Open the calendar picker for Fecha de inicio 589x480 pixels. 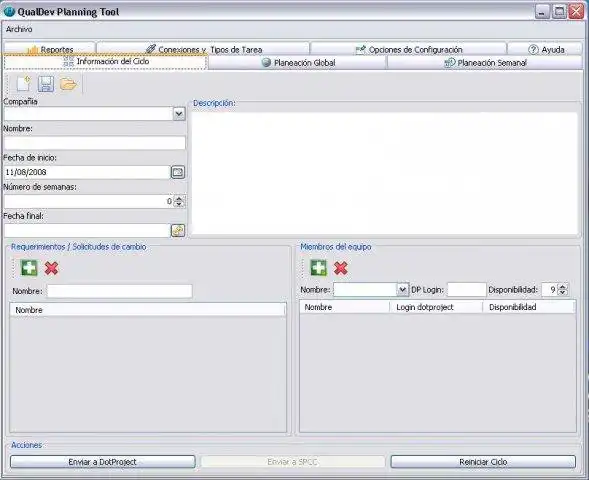tap(178, 172)
